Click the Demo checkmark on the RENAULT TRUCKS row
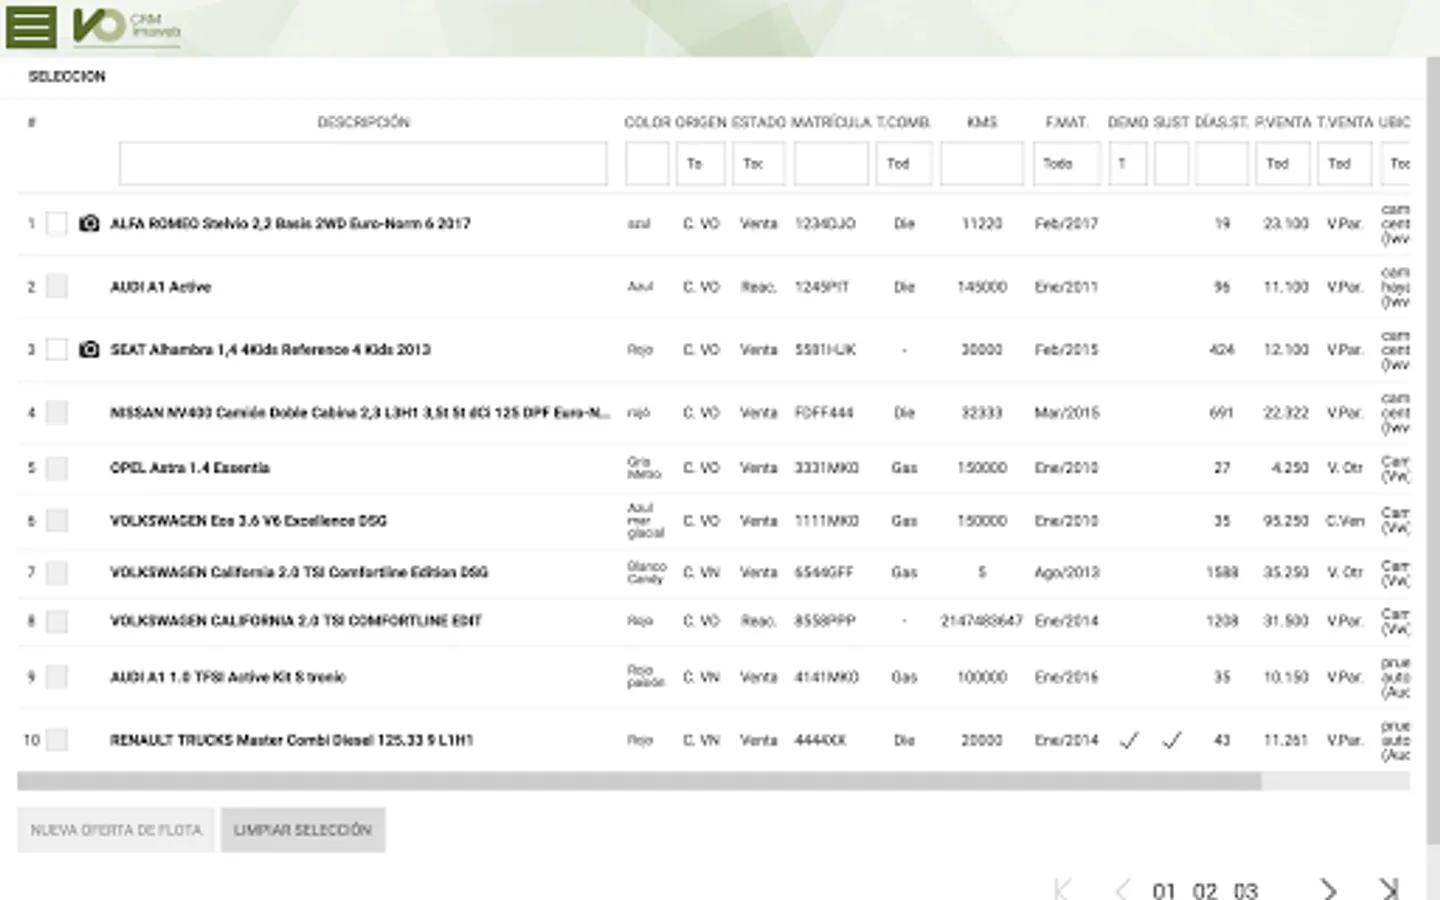 (x=1129, y=740)
